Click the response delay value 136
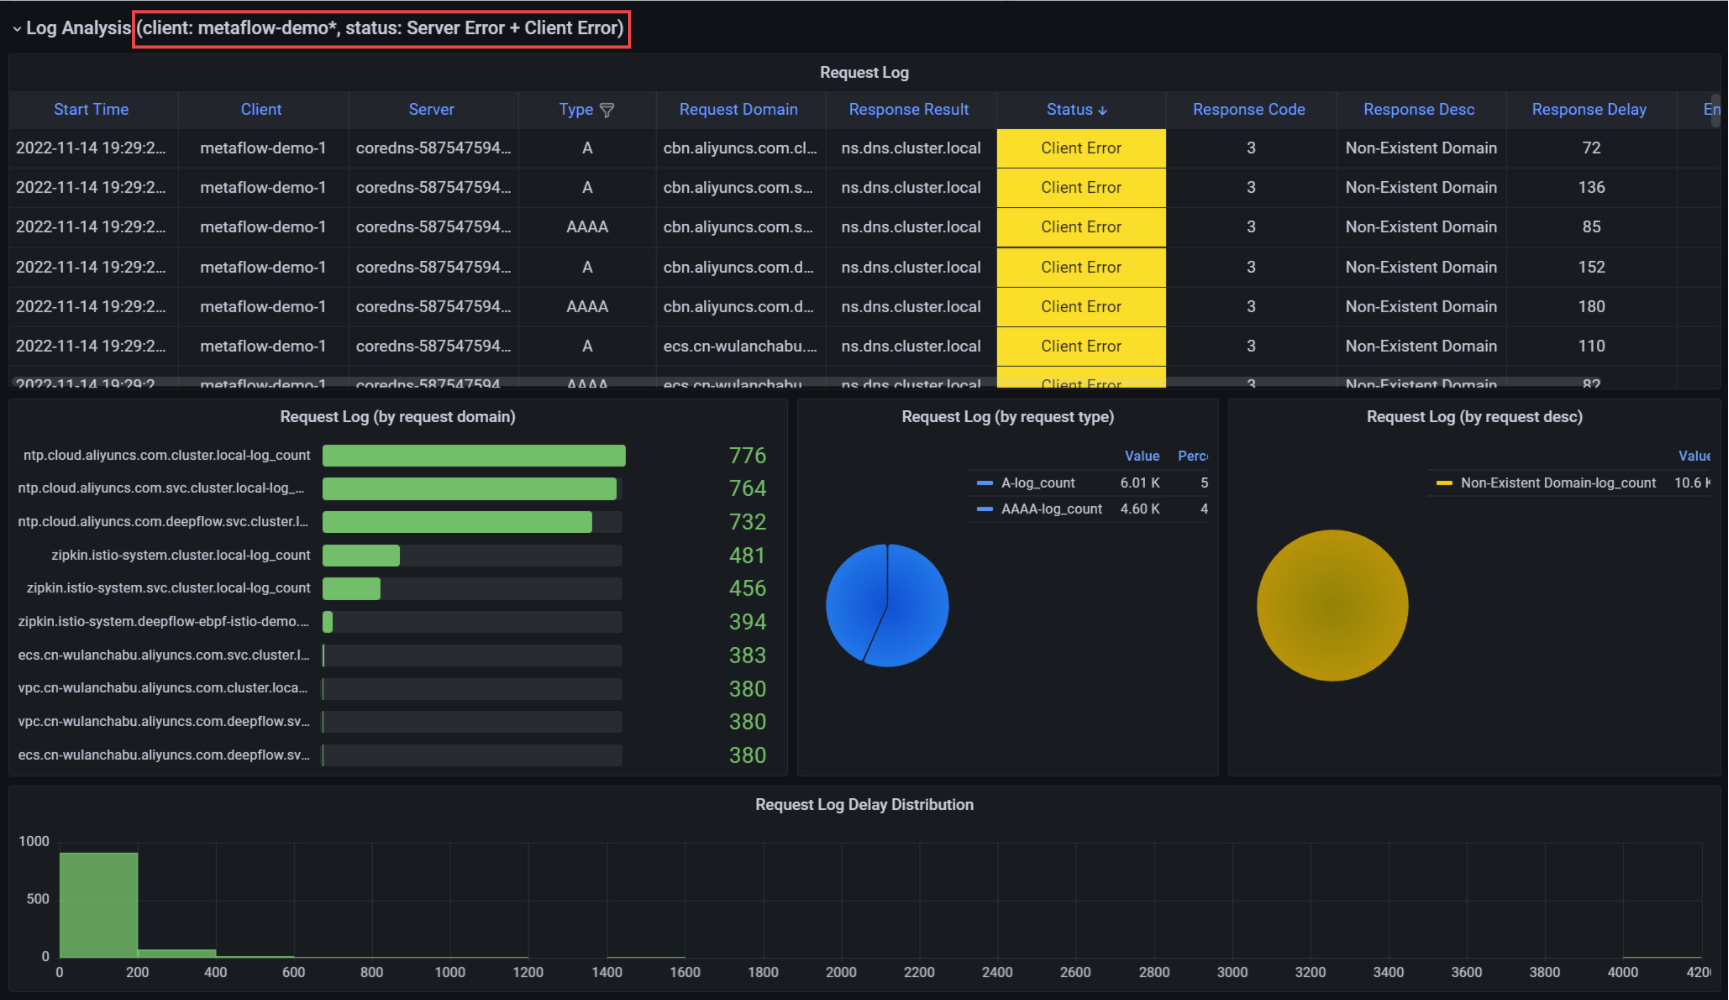 pyautogui.click(x=1591, y=188)
